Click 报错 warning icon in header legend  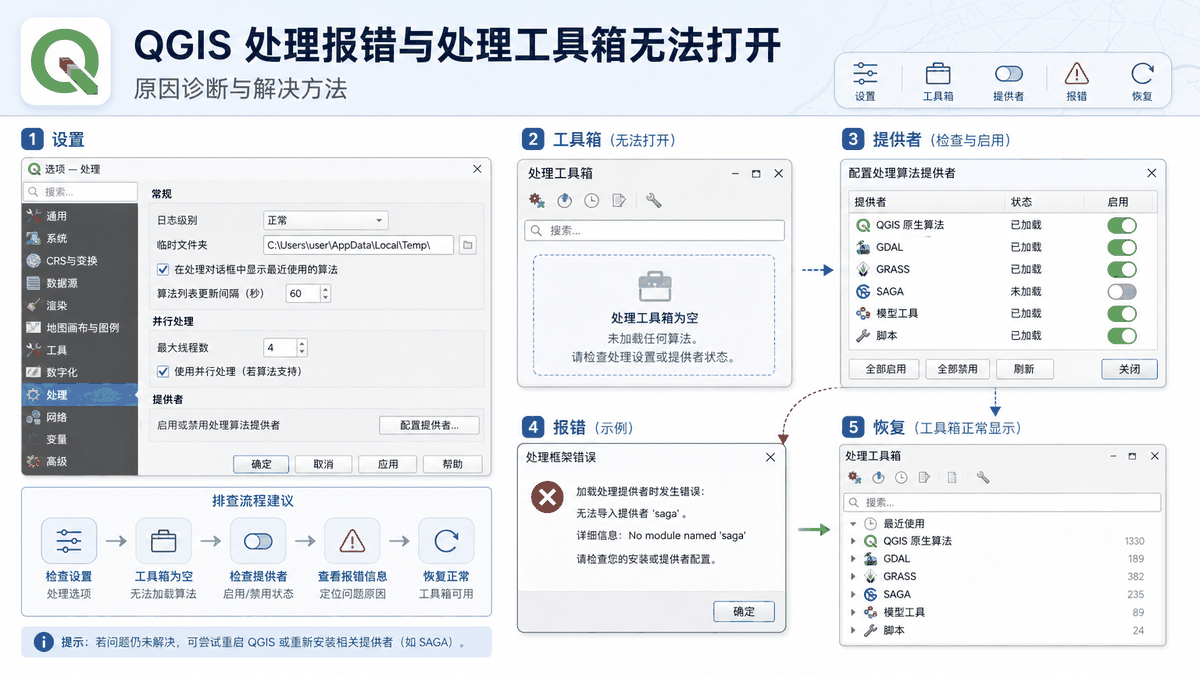click(x=1076, y=74)
